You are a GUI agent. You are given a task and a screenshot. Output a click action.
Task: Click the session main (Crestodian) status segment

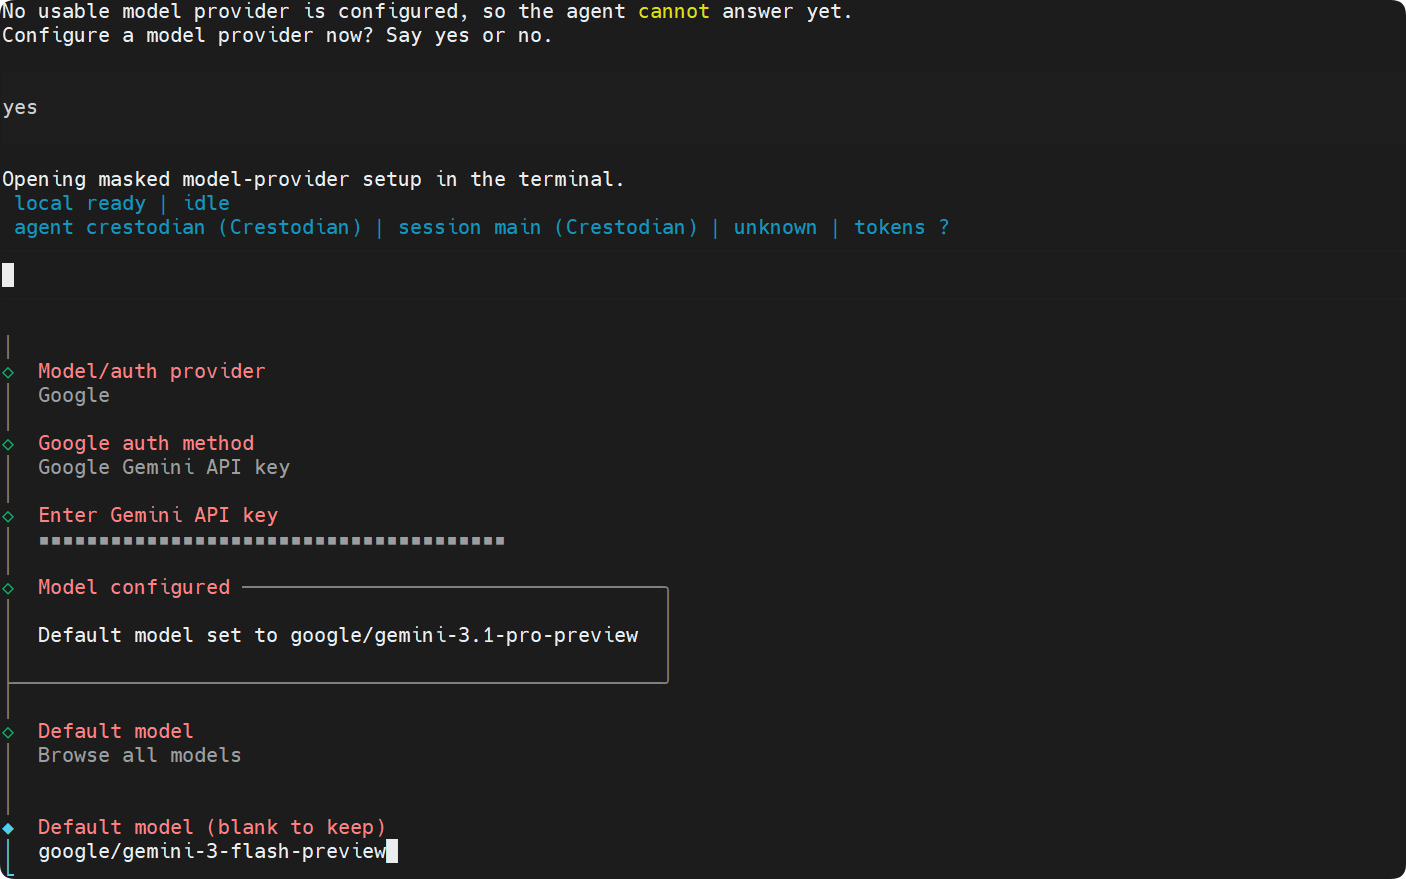click(x=548, y=227)
